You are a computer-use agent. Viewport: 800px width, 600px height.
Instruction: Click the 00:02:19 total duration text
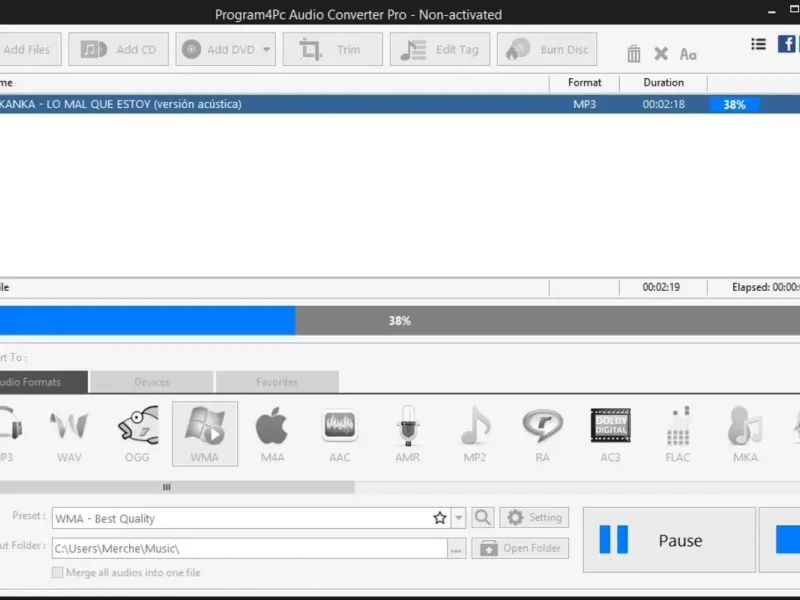click(x=661, y=287)
